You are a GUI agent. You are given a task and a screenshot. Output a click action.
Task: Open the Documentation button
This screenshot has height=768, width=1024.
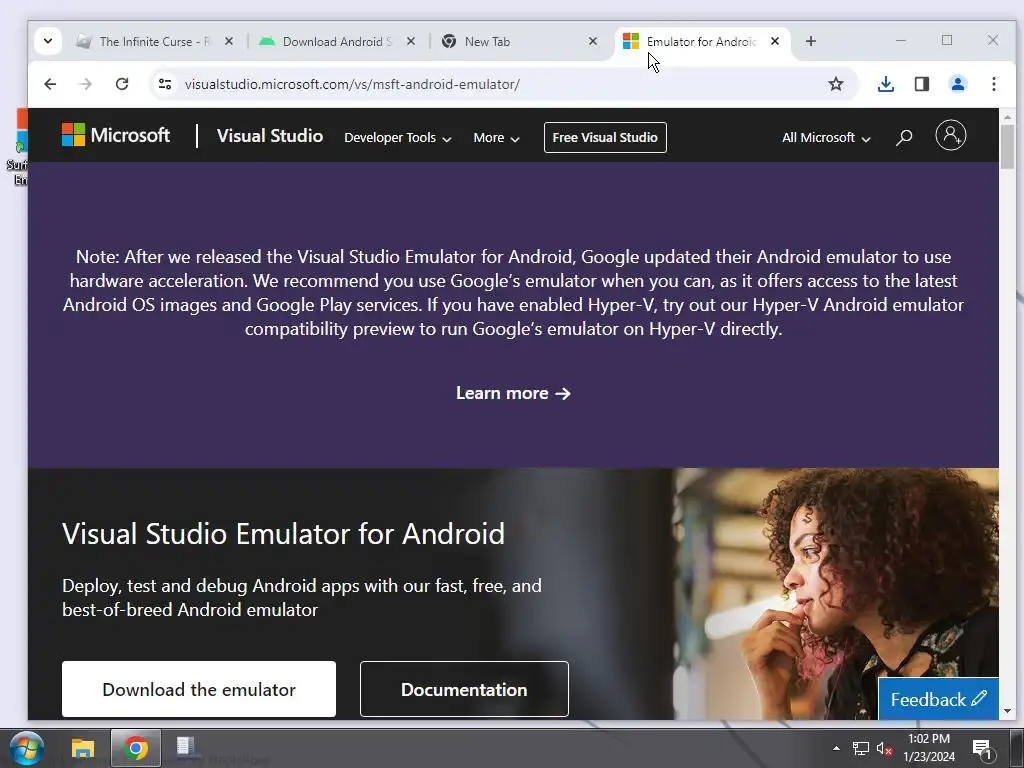[464, 689]
